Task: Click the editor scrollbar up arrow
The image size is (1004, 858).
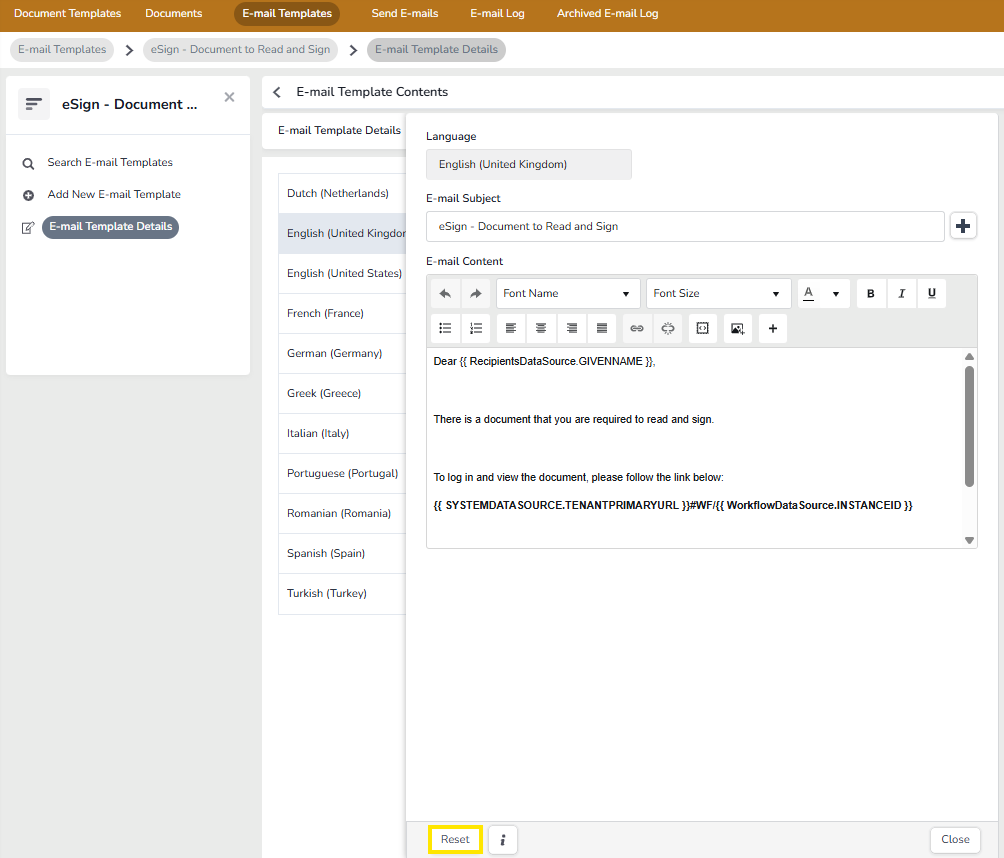Action: tap(969, 357)
